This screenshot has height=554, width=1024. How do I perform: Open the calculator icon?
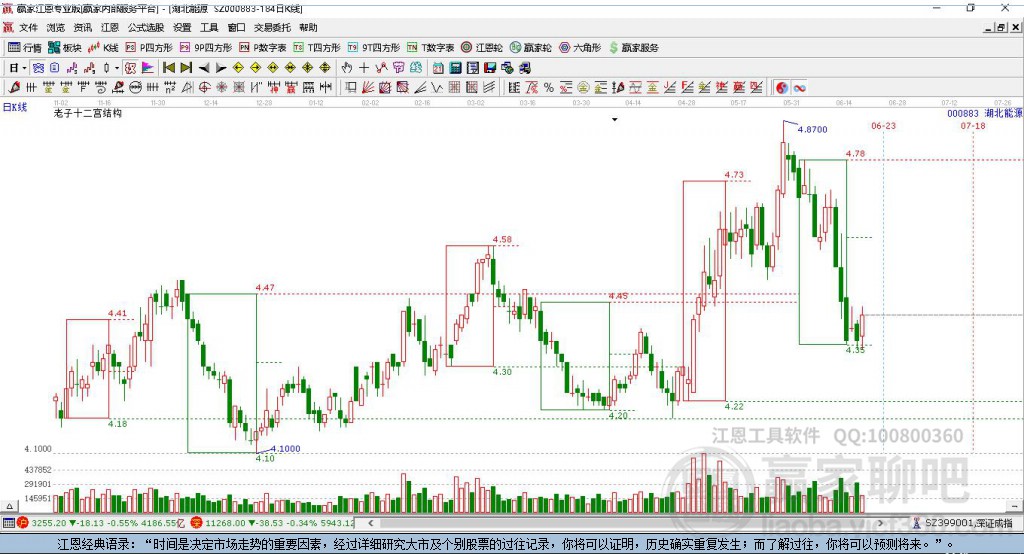click(455, 68)
